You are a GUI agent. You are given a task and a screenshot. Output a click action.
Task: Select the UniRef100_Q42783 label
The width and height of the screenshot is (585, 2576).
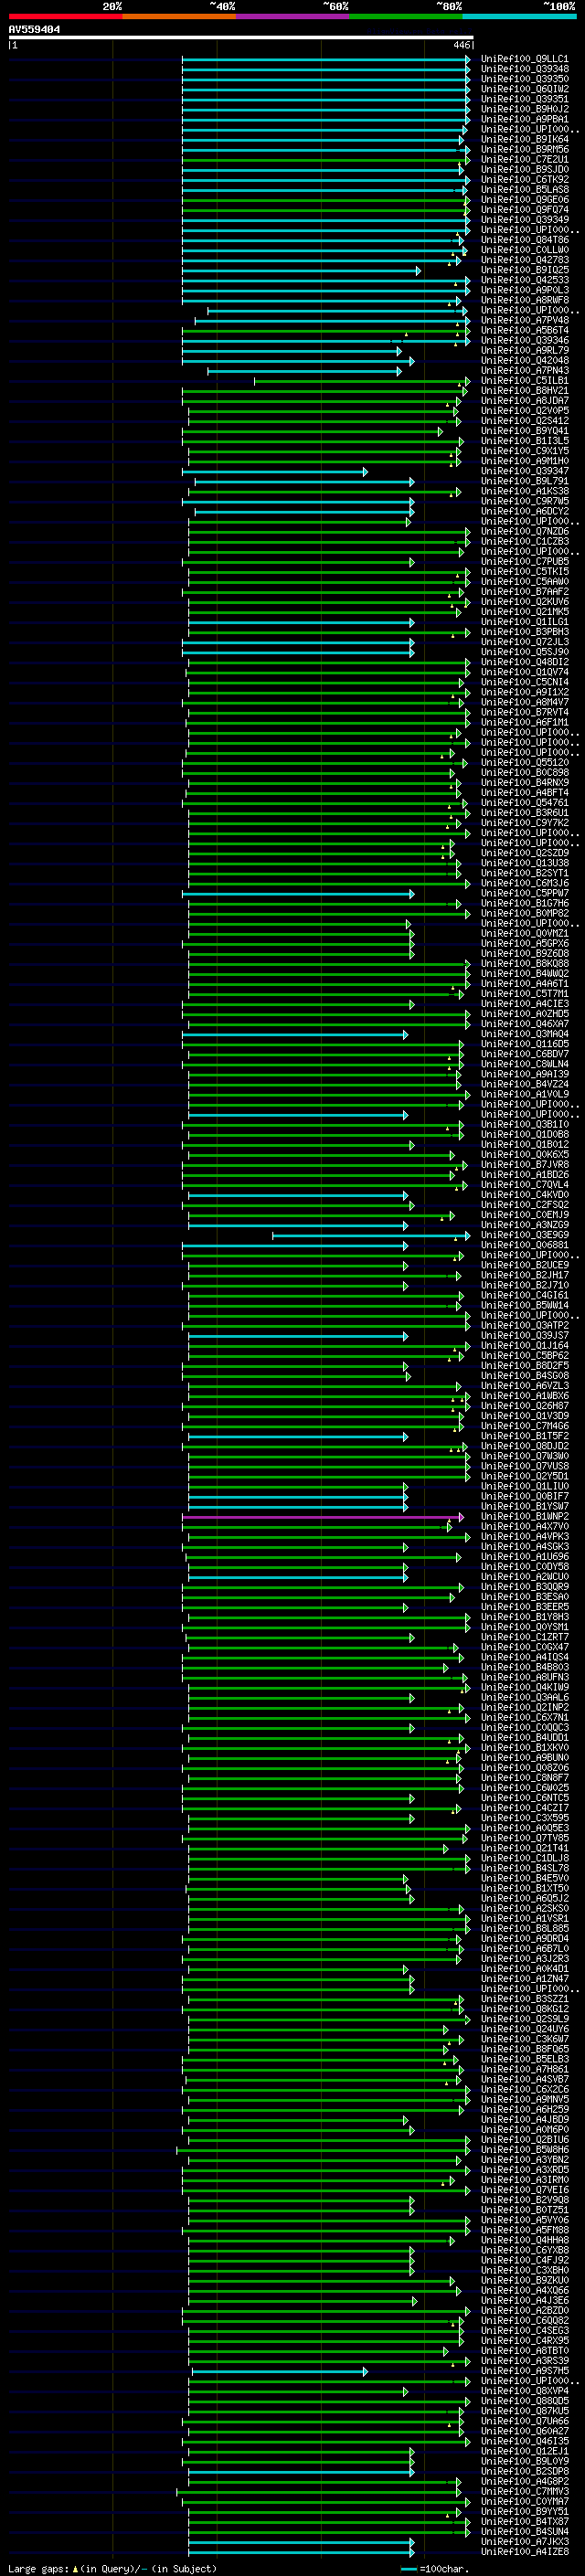pos(524,260)
